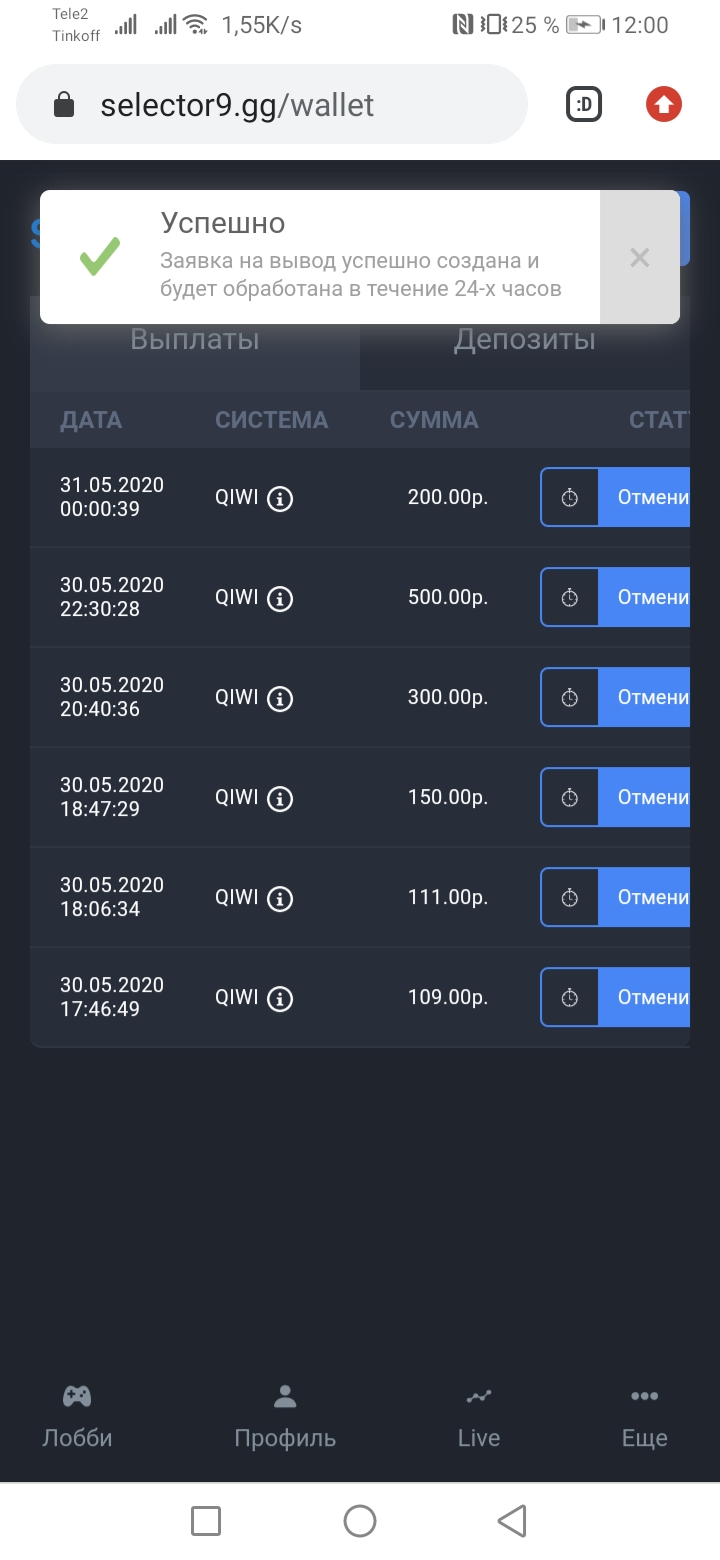Cancel the 150.00р. withdrawal request
720x1560 pixels.
point(644,797)
